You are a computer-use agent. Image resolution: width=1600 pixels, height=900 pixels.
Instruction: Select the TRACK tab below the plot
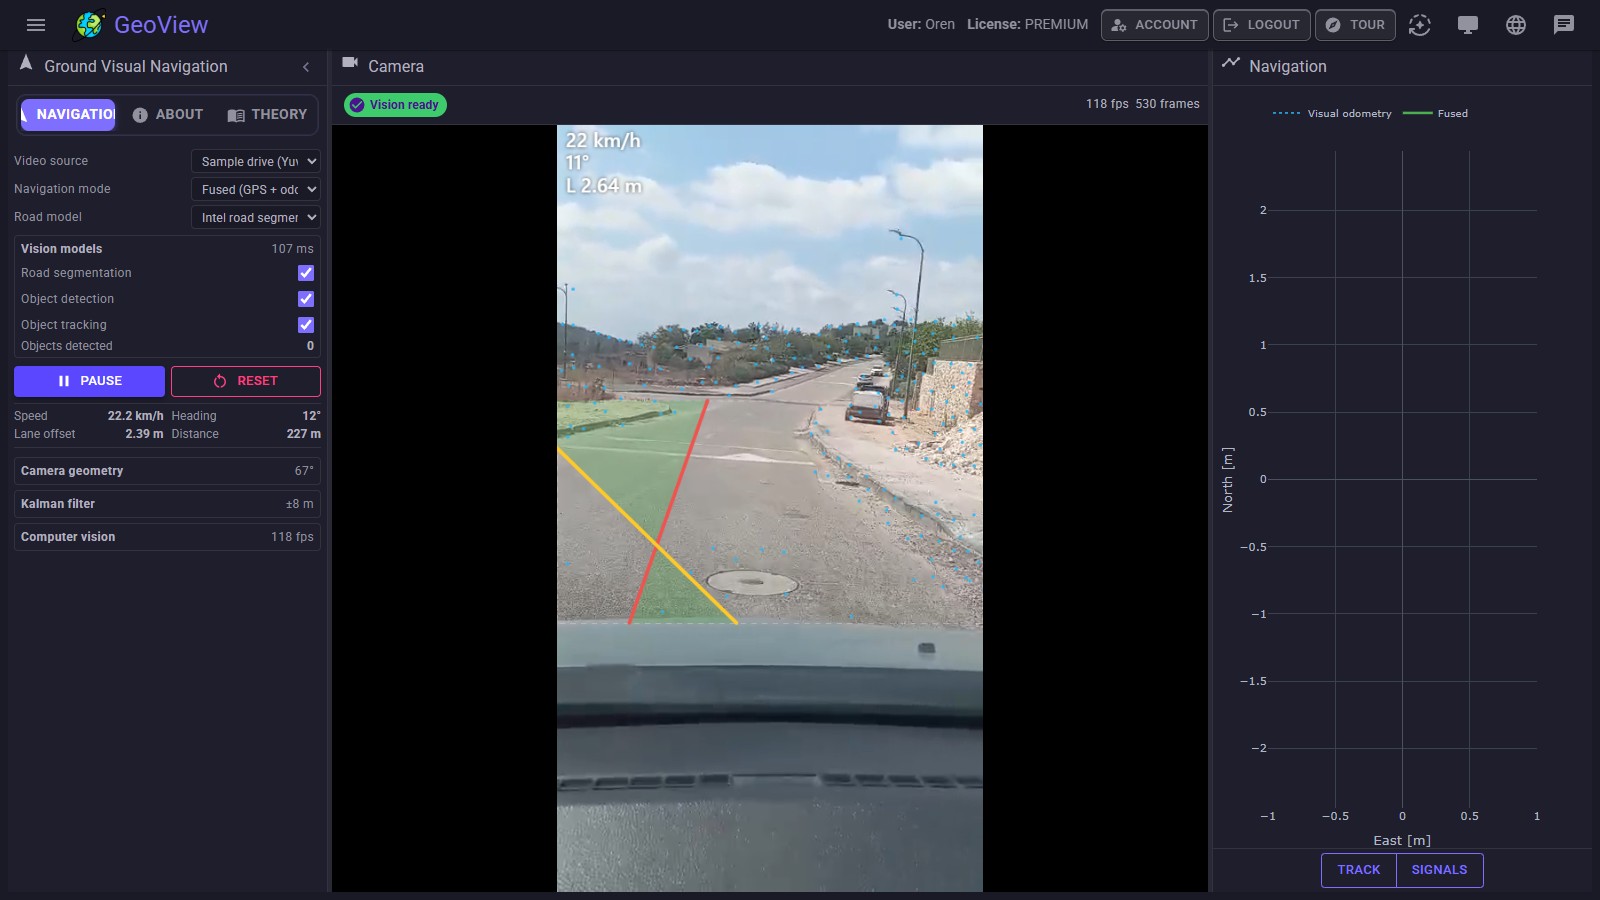tap(1359, 870)
